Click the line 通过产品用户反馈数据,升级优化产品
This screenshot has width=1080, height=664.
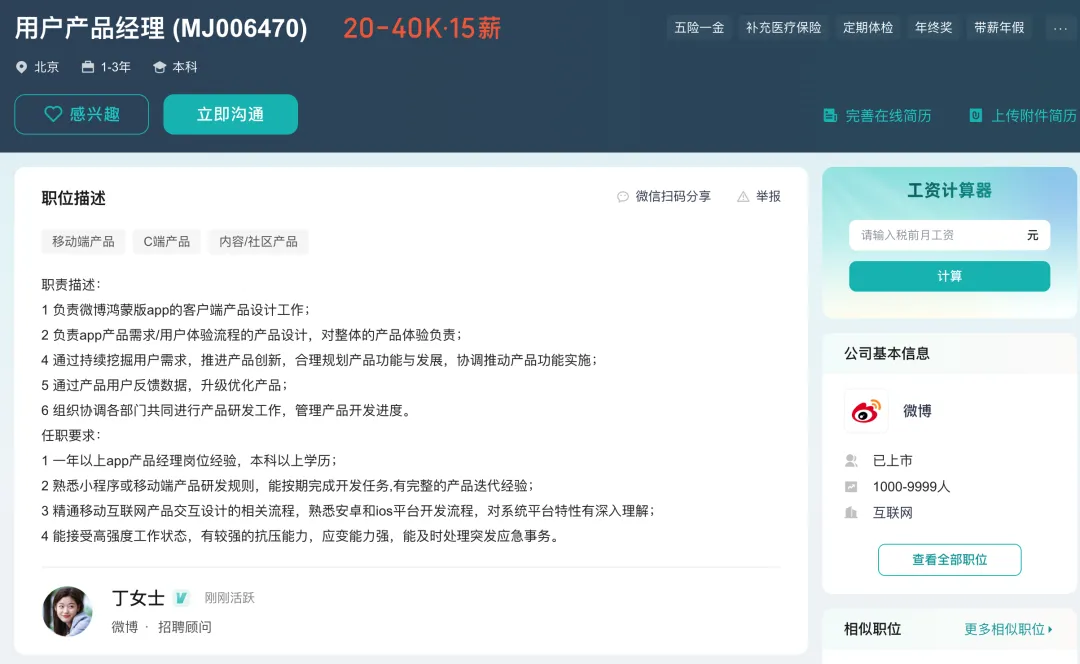coord(165,385)
